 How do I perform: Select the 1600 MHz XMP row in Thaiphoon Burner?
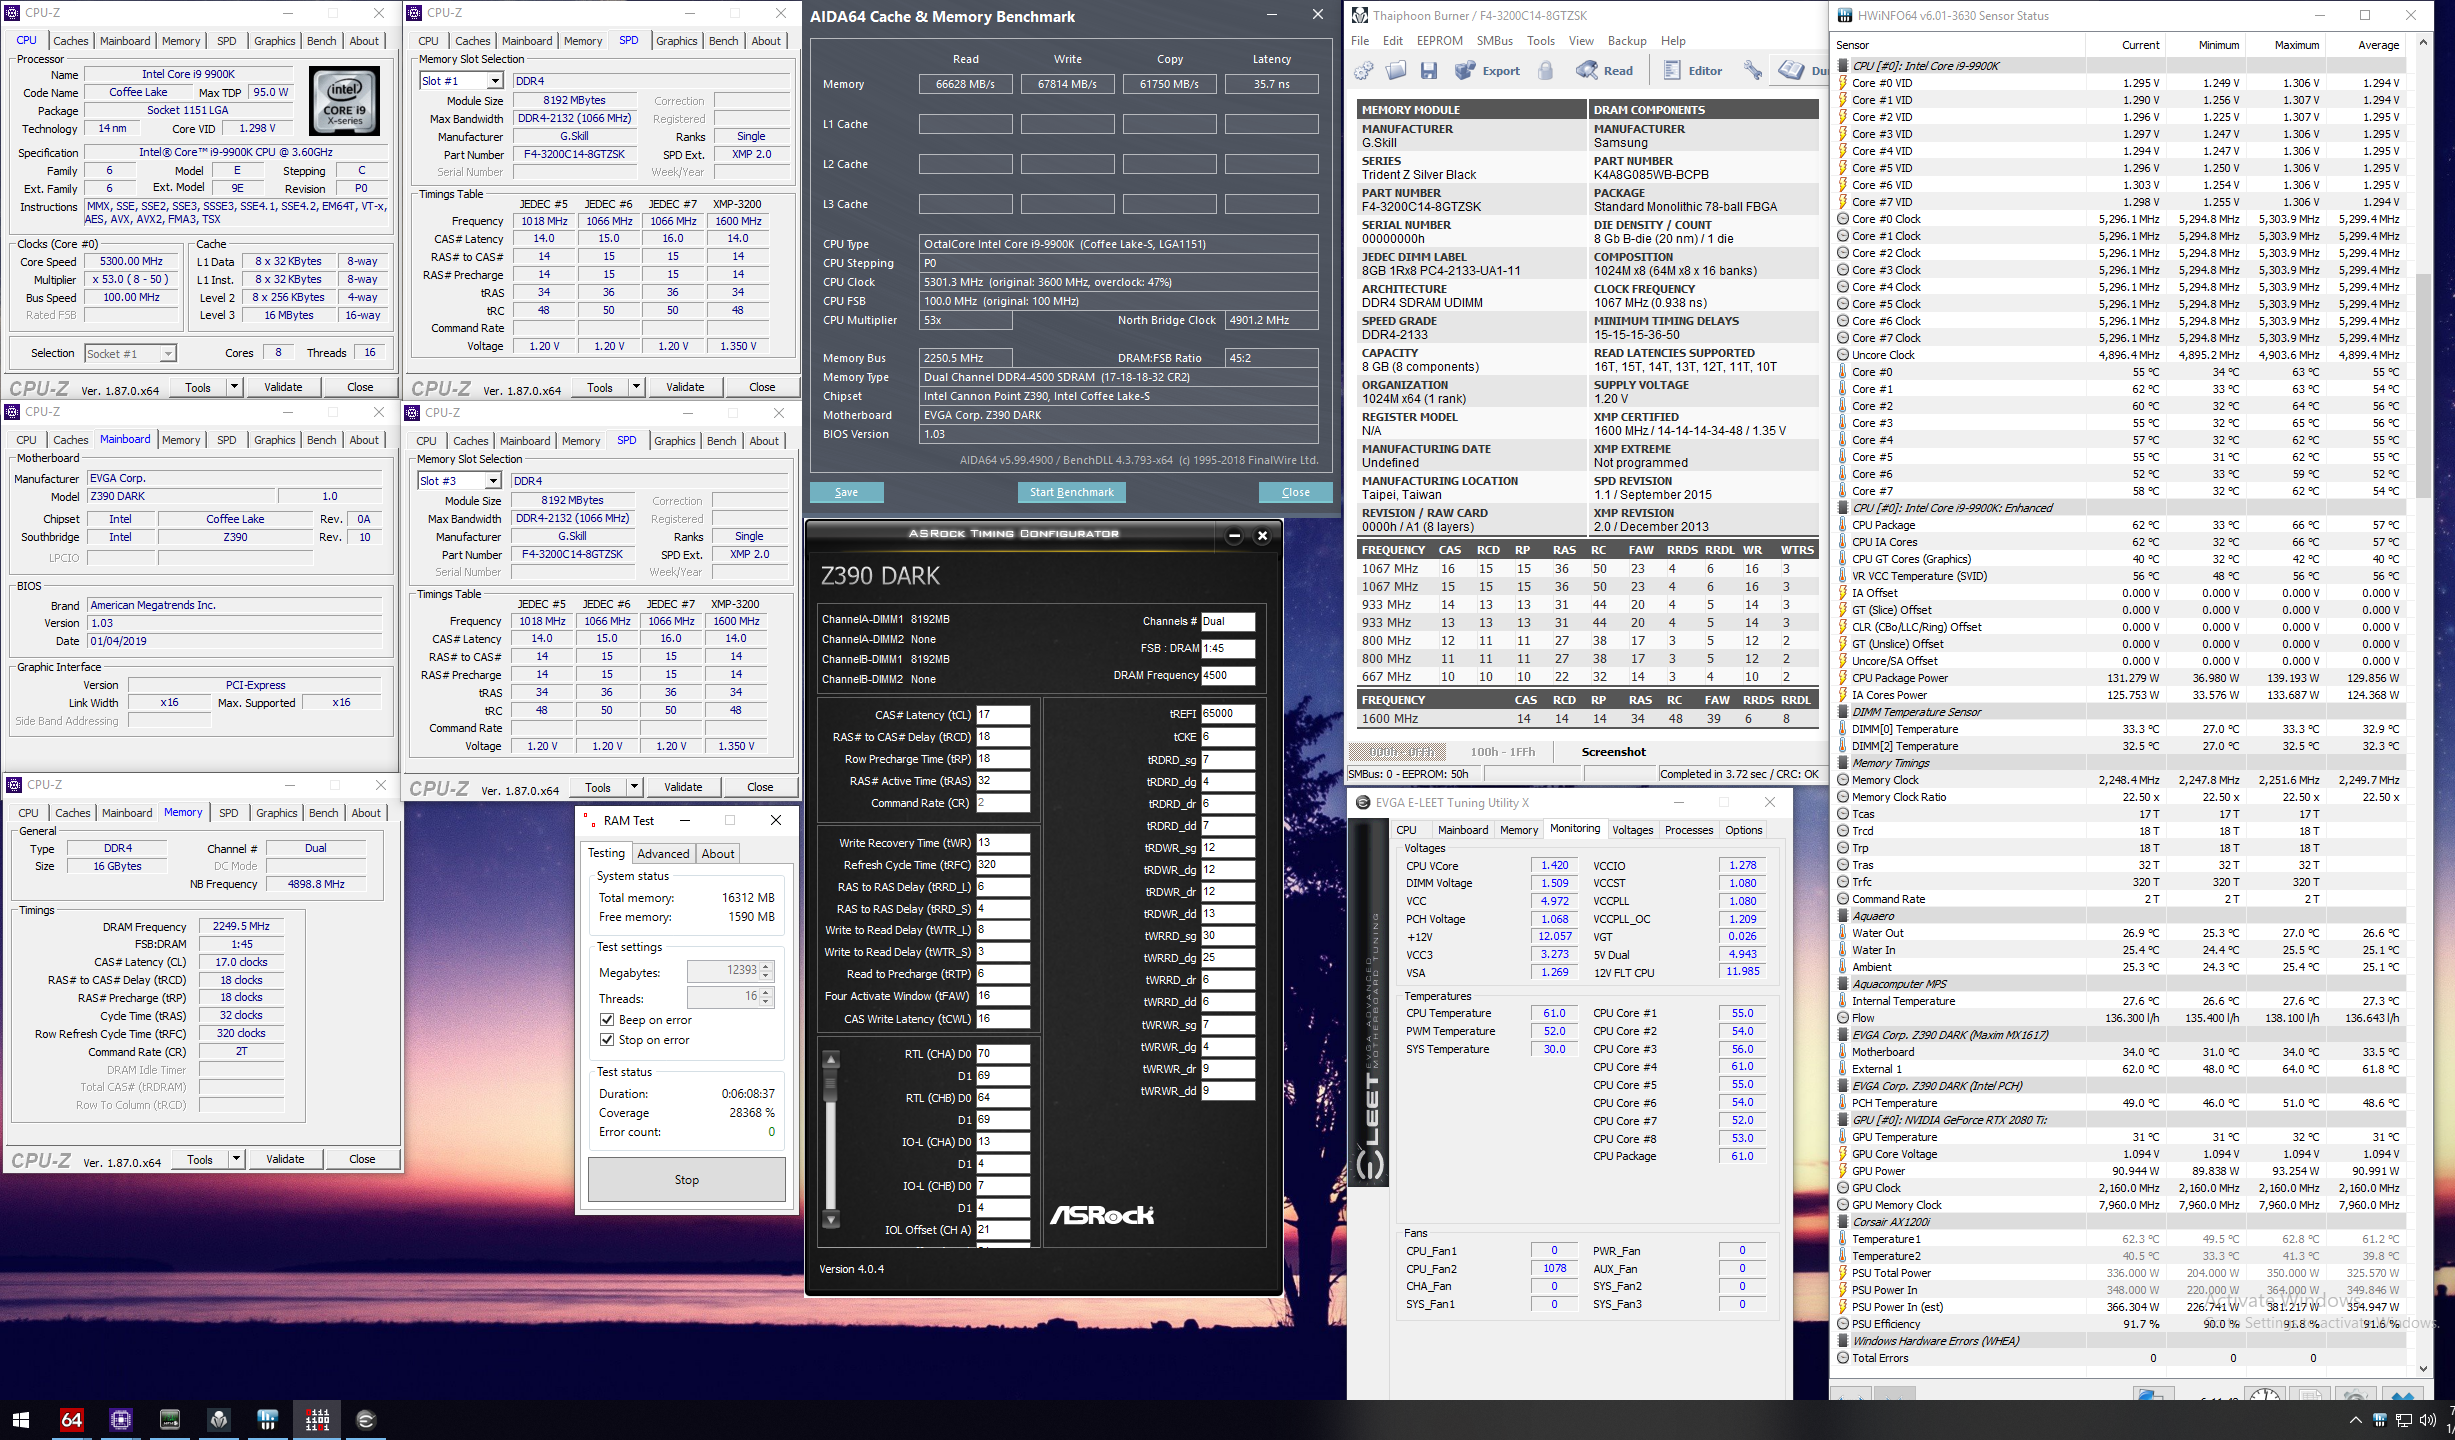(1586, 719)
